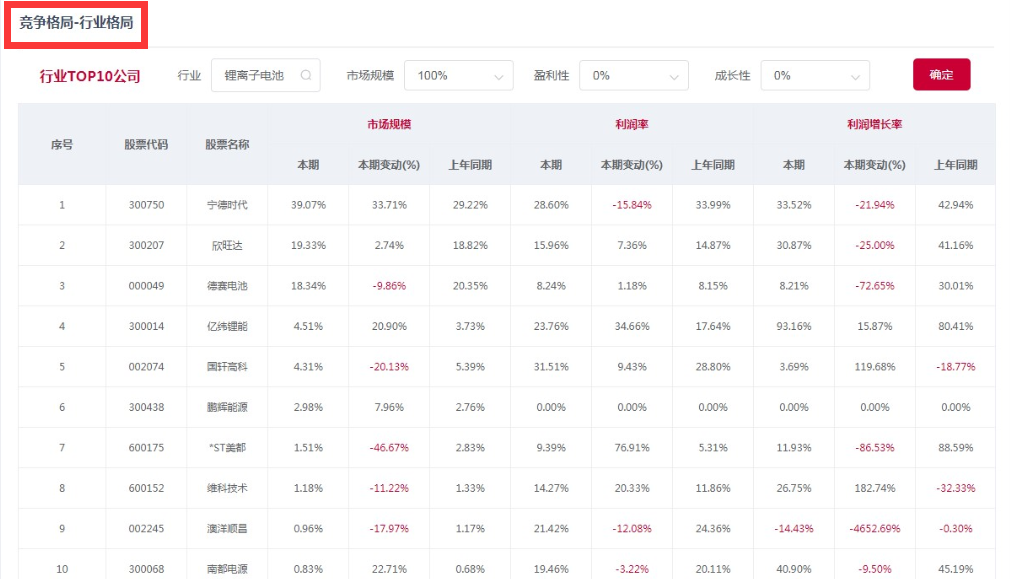Click the 市场规模 column group header
1012x579 pixels.
point(389,125)
